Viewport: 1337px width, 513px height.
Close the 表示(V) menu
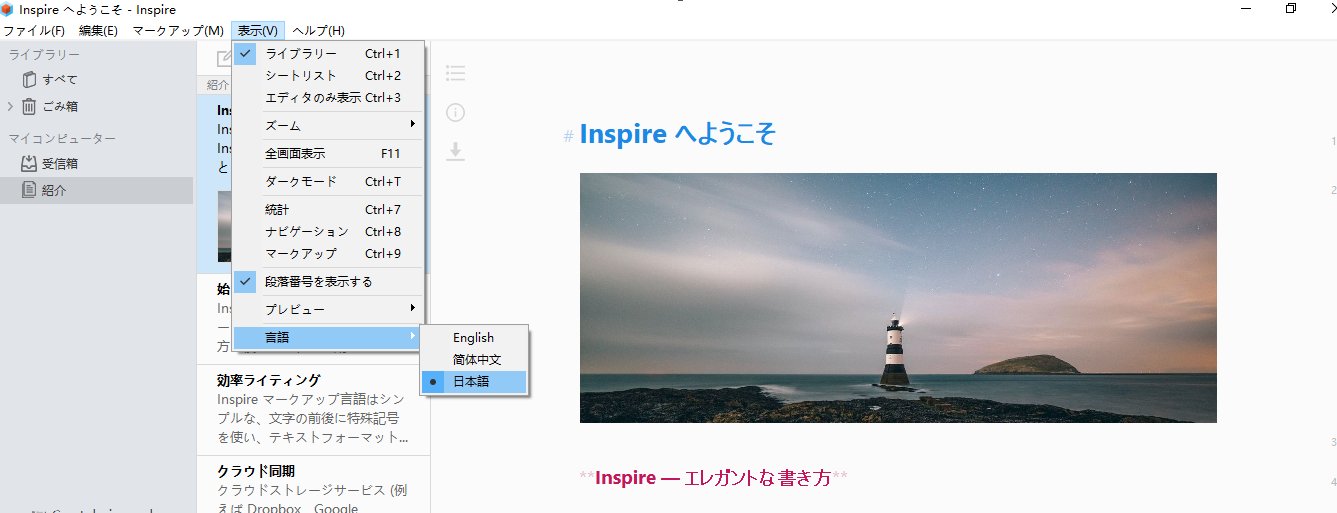click(x=258, y=31)
